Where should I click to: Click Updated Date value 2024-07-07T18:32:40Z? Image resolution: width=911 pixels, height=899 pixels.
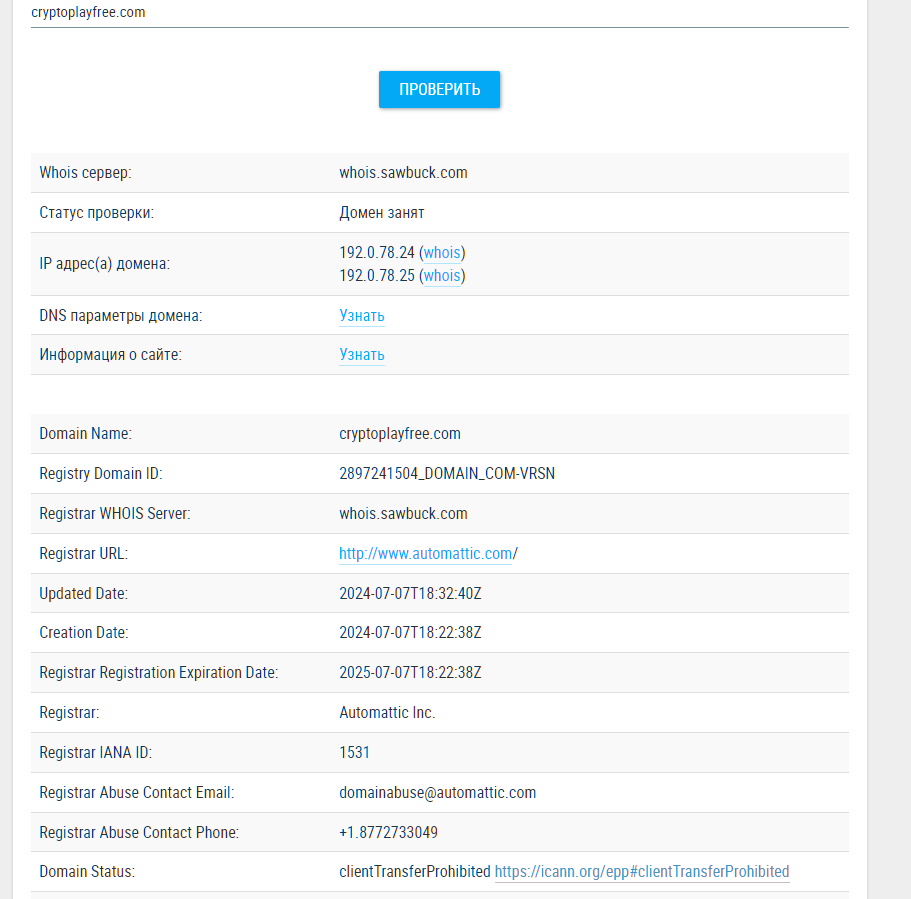(410, 593)
